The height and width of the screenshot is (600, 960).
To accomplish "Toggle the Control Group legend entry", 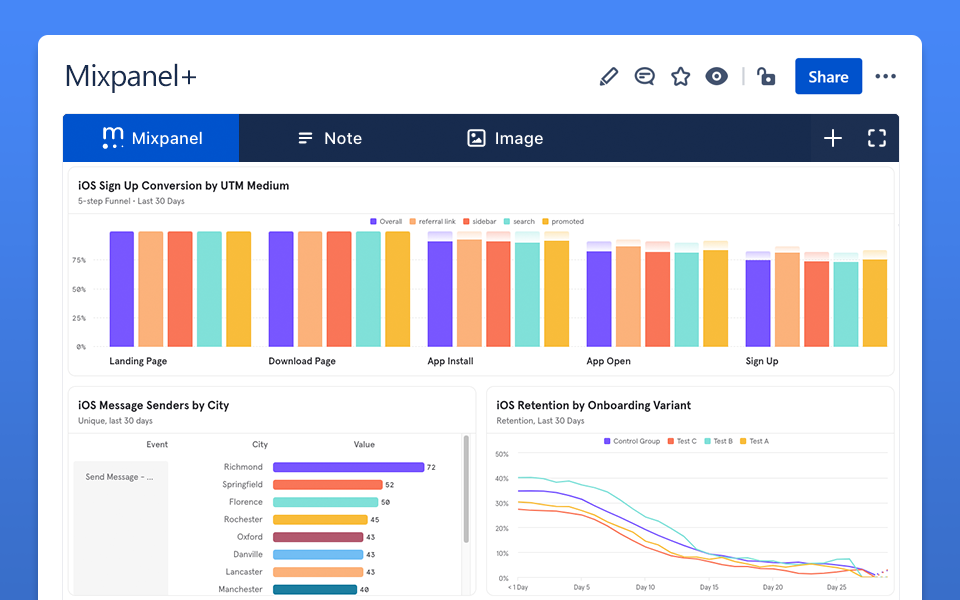I will click(632, 441).
